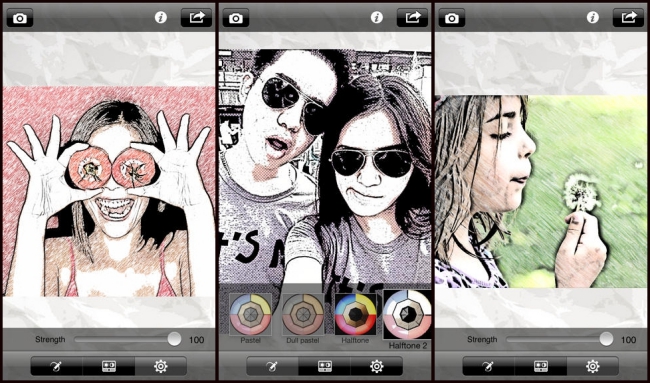Click the Strength label in right screen
Image resolution: width=650 pixels, height=383 pixels.
click(482, 339)
